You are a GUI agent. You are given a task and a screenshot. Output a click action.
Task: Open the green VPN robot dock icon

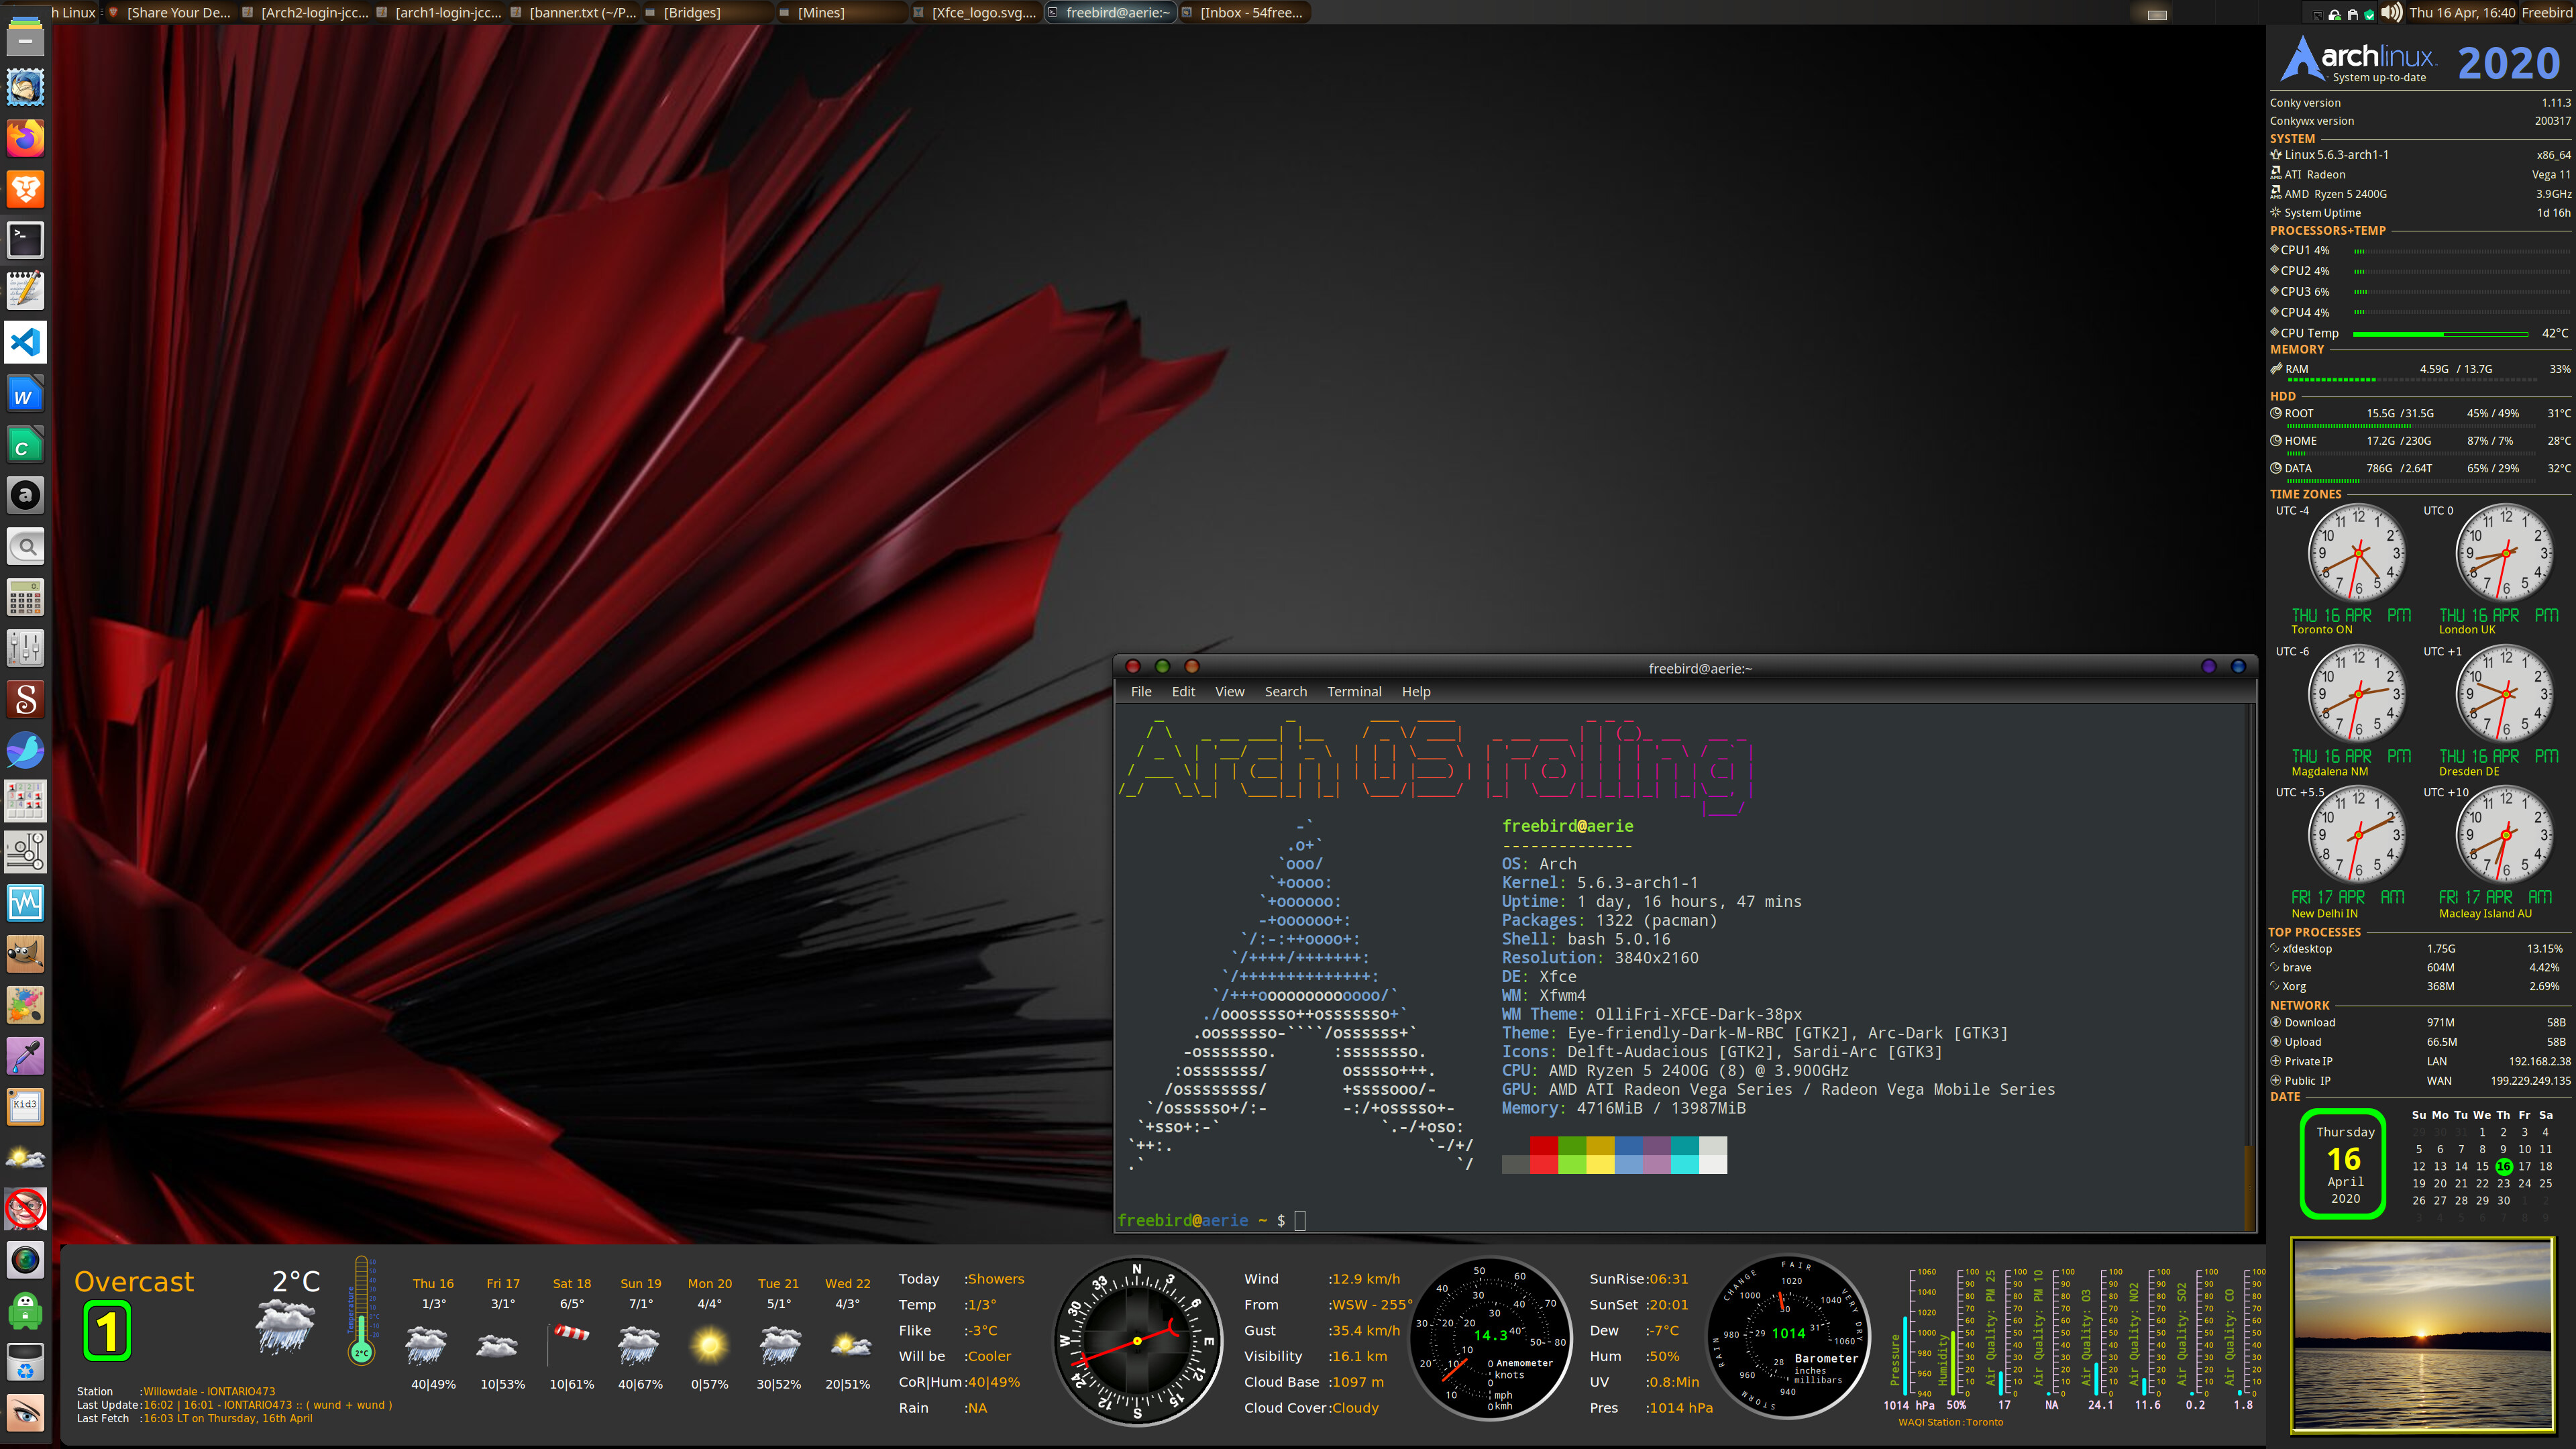pyautogui.click(x=25, y=1311)
